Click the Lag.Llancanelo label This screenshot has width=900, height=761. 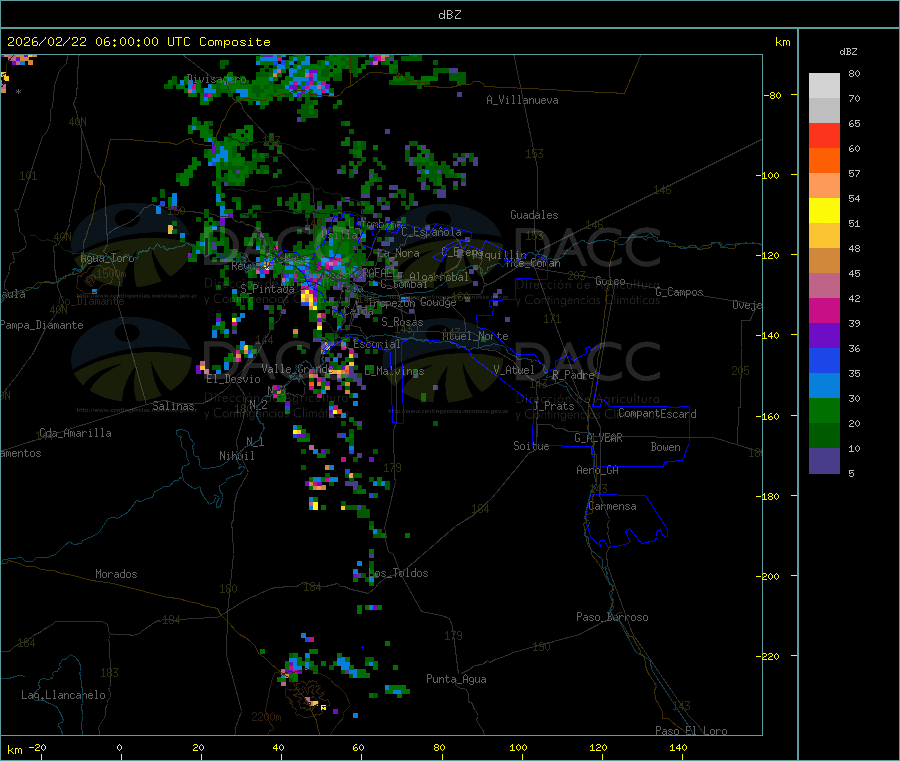click(x=63, y=695)
